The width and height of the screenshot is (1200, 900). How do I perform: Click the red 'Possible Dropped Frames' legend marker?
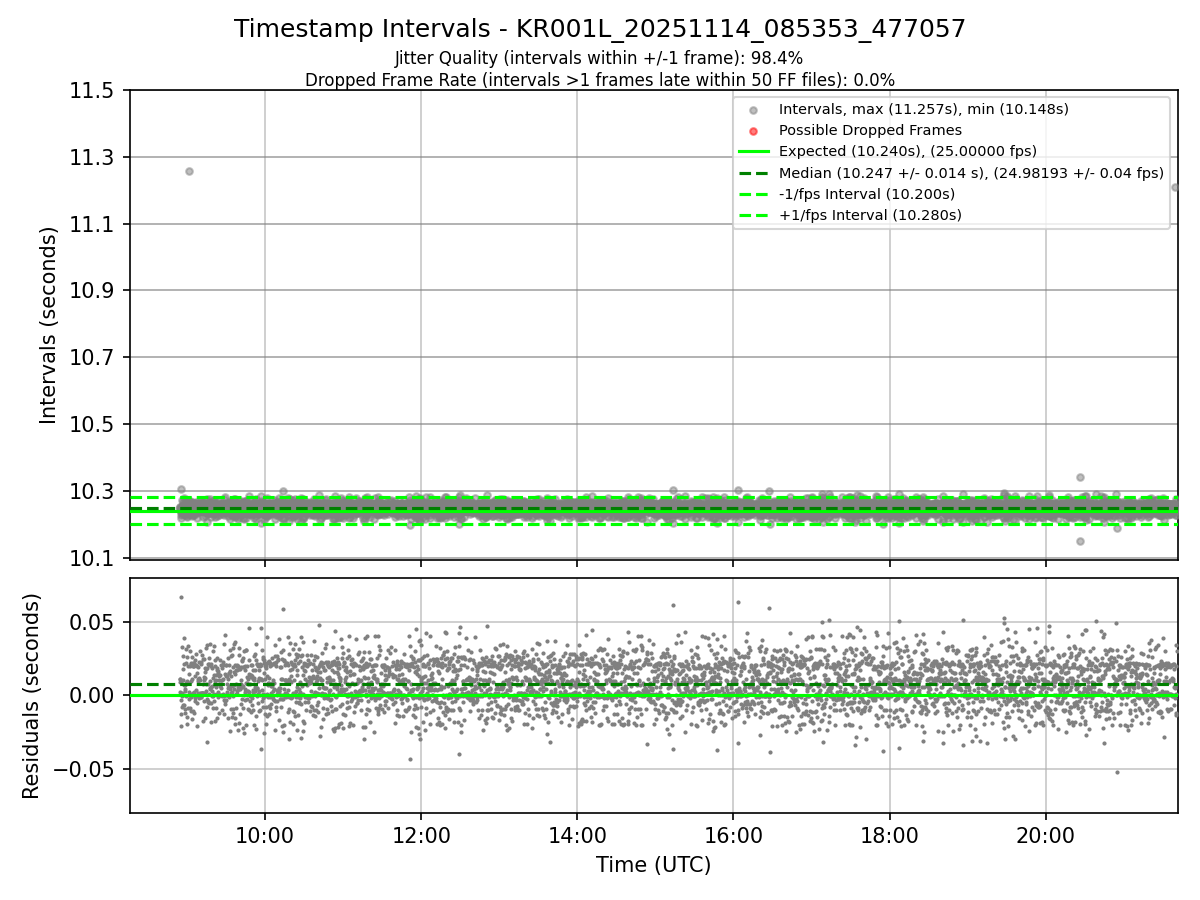(754, 131)
